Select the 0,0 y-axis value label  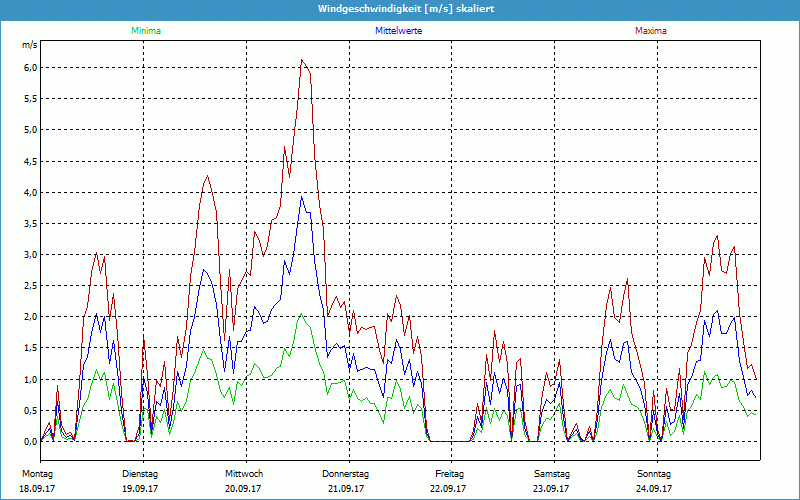30,441
